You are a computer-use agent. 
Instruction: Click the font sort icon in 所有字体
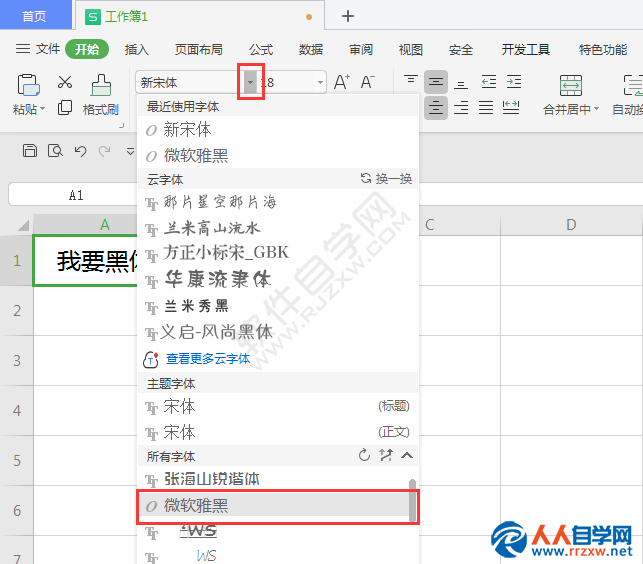click(385, 455)
